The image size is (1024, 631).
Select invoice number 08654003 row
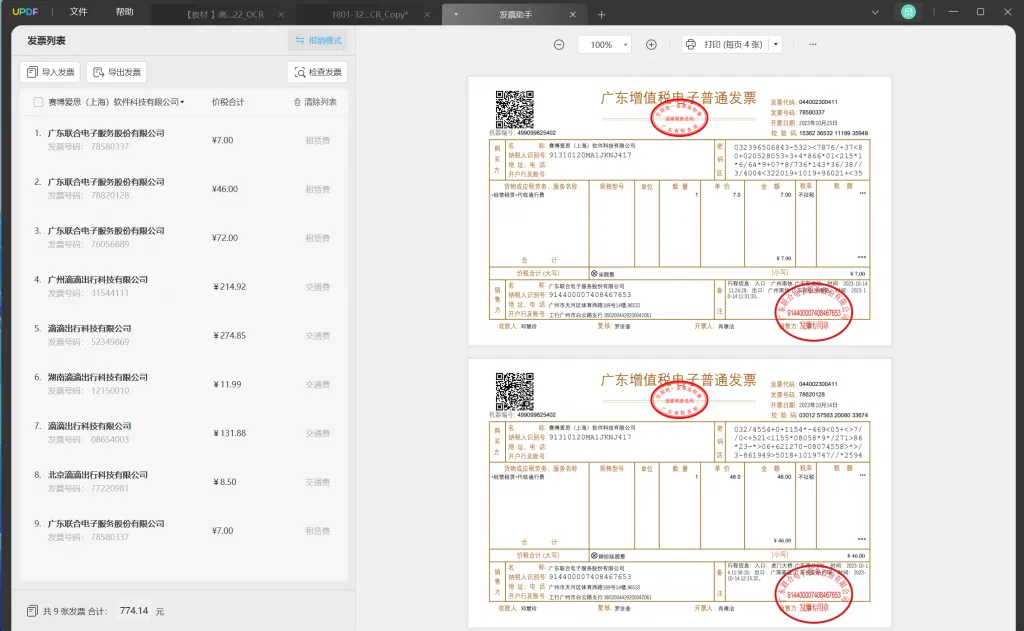(x=184, y=433)
